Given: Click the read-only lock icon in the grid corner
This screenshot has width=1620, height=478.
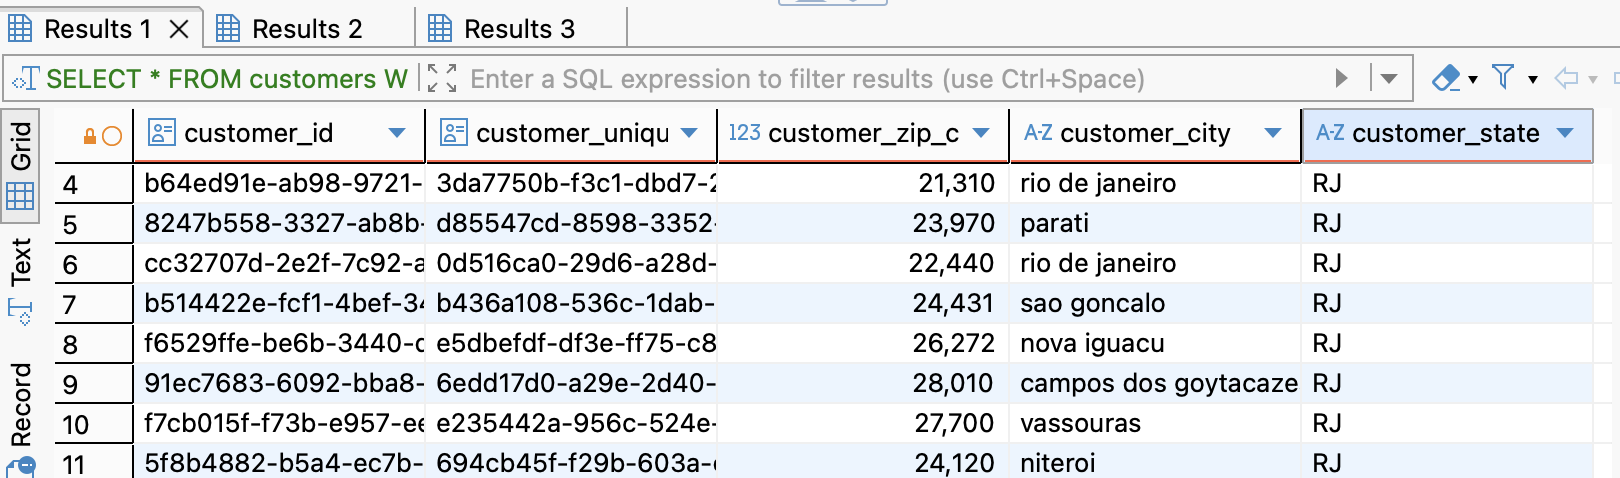Looking at the screenshot, I should [x=90, y=136].
